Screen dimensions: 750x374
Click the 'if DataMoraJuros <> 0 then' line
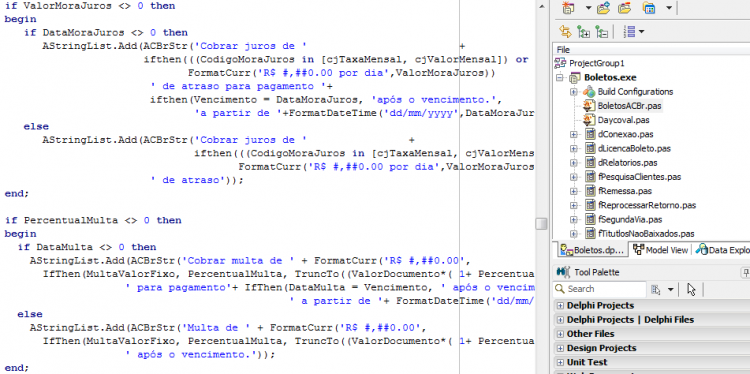106,33
